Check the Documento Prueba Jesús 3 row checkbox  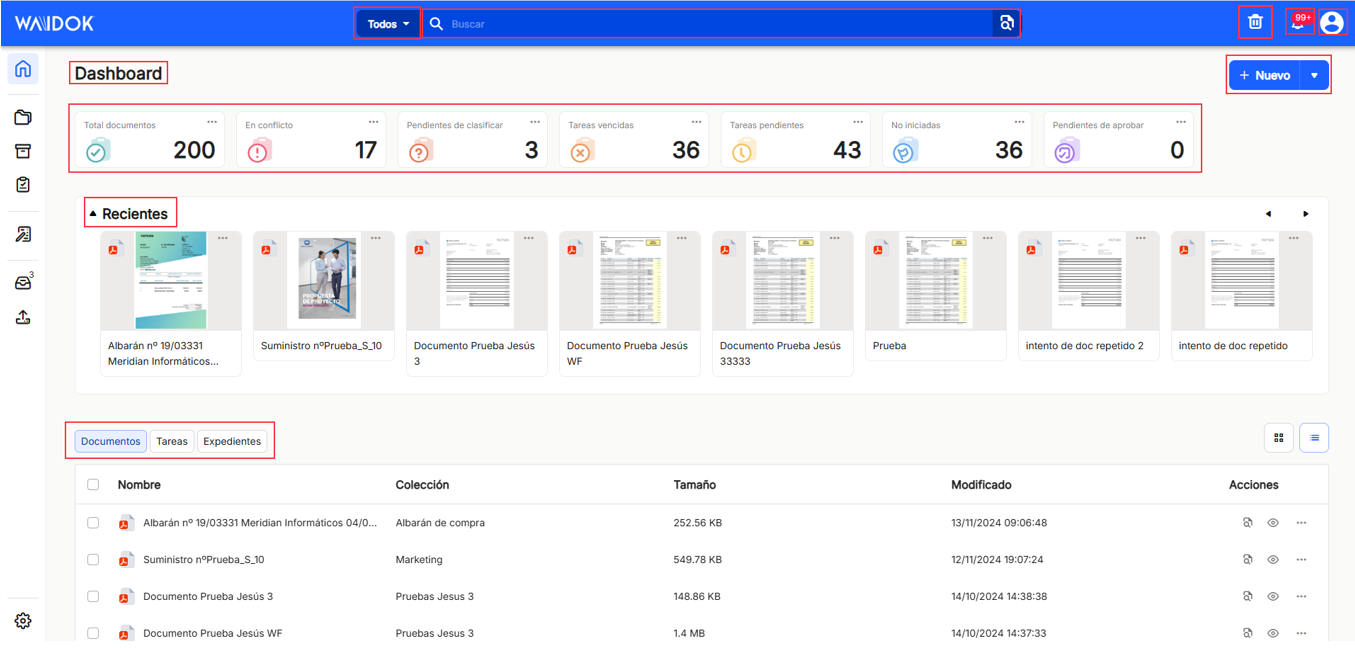(x=93, y=596)
